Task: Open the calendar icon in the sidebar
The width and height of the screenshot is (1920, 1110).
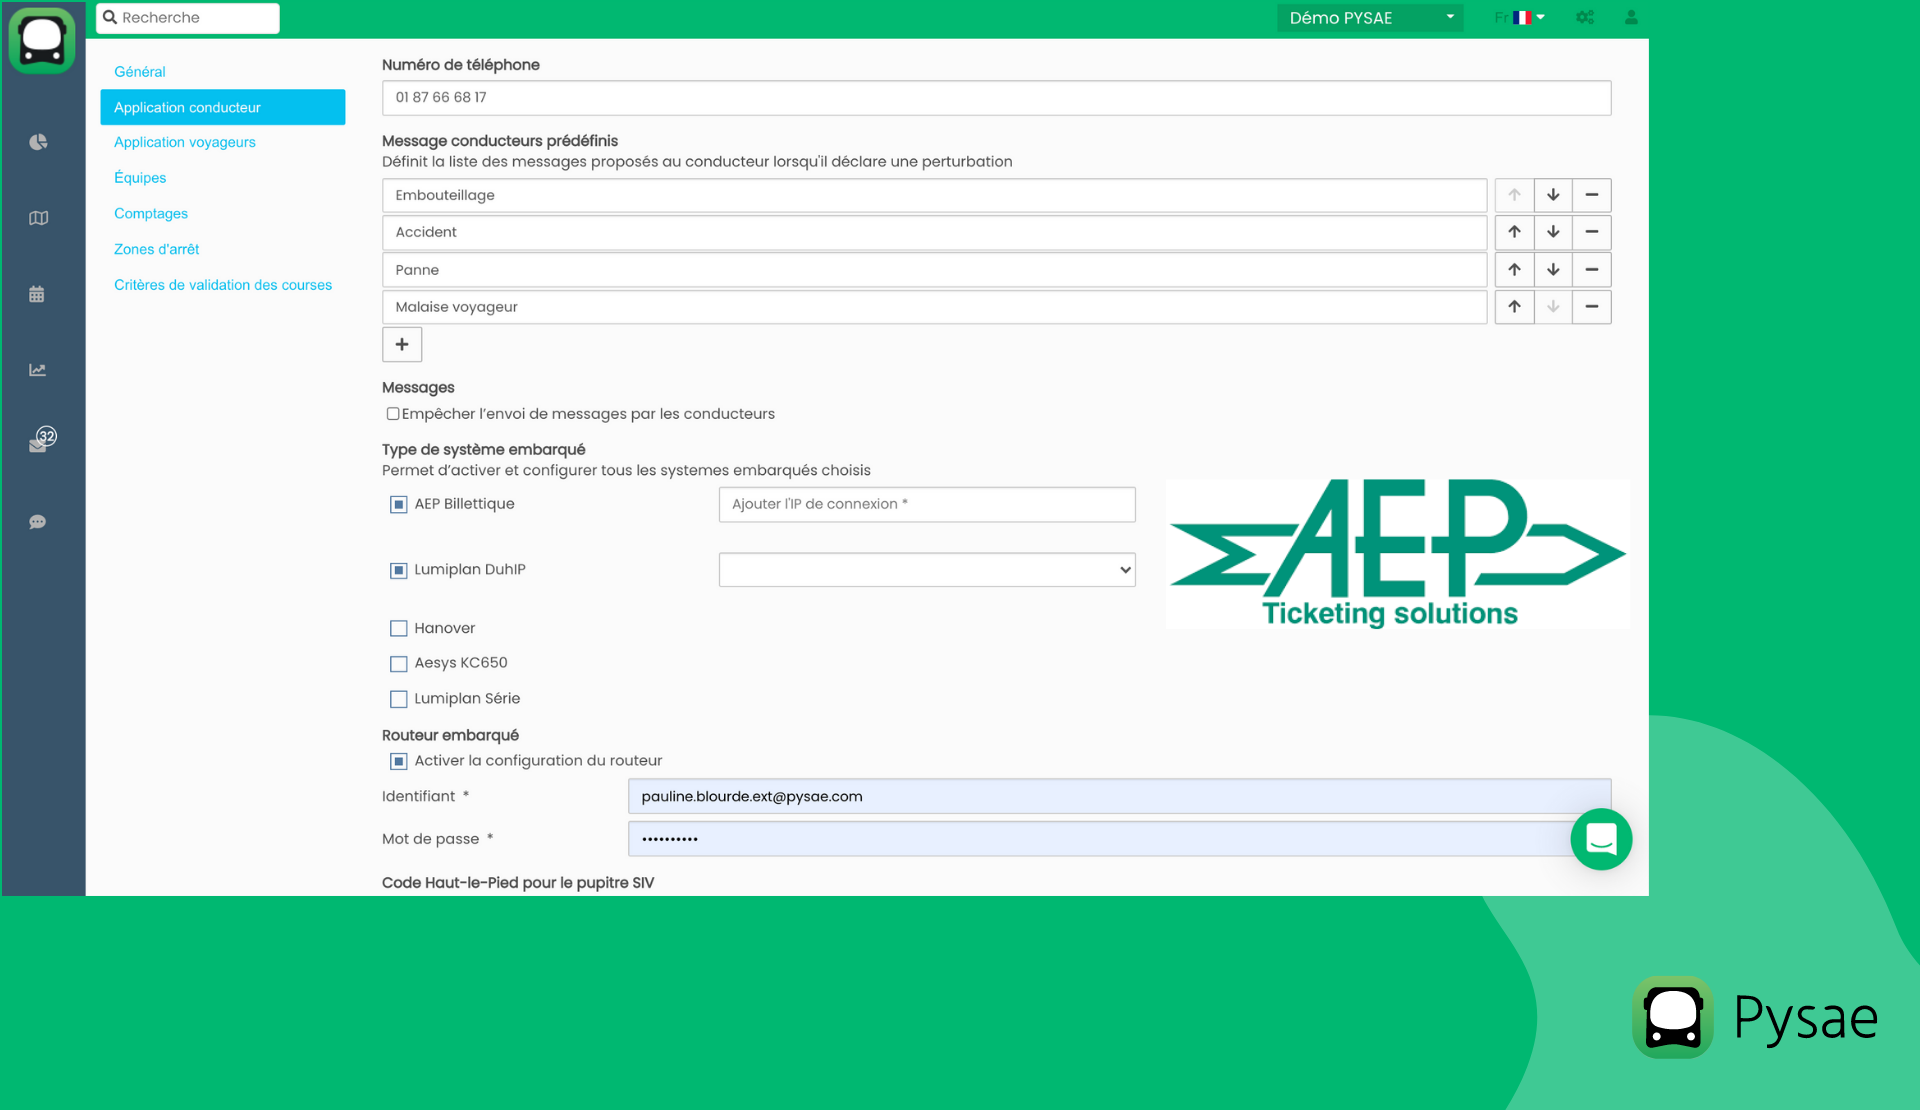Action: click(38, 293)
